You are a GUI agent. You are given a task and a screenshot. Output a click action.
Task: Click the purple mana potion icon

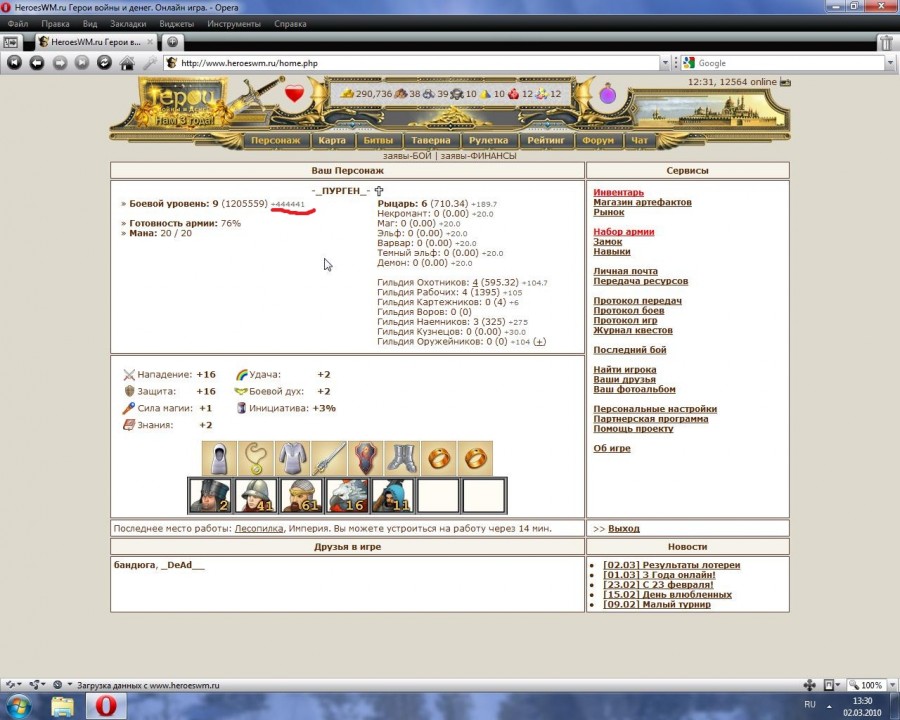click(x=608, y=93)
